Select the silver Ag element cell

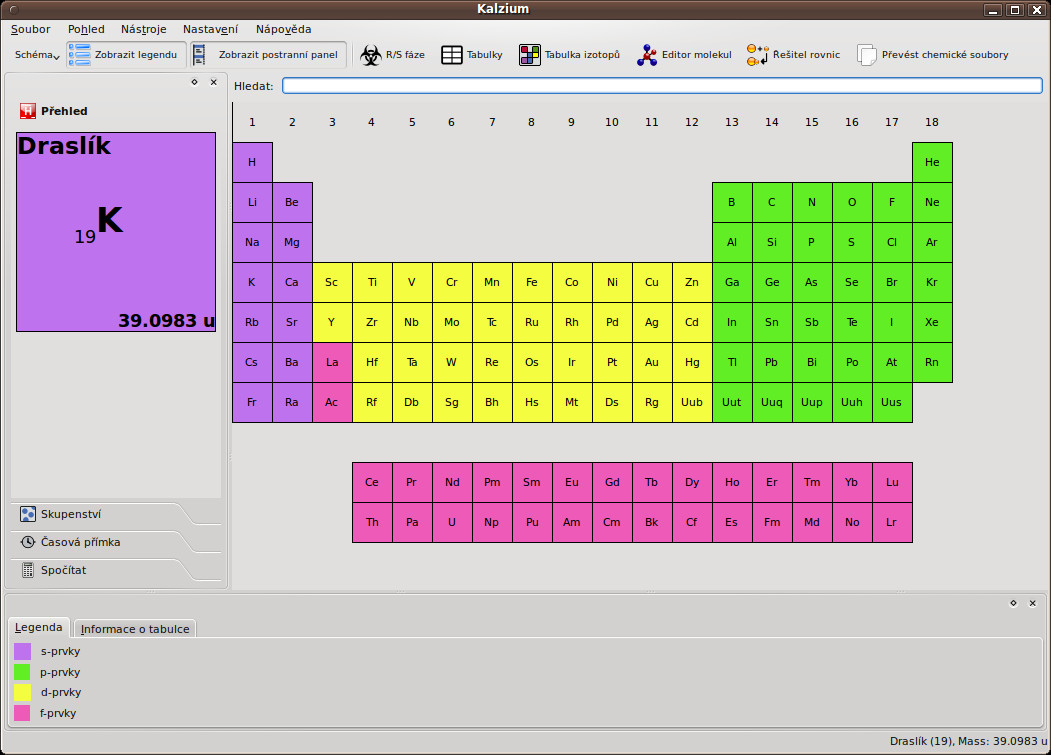point(652,323)
